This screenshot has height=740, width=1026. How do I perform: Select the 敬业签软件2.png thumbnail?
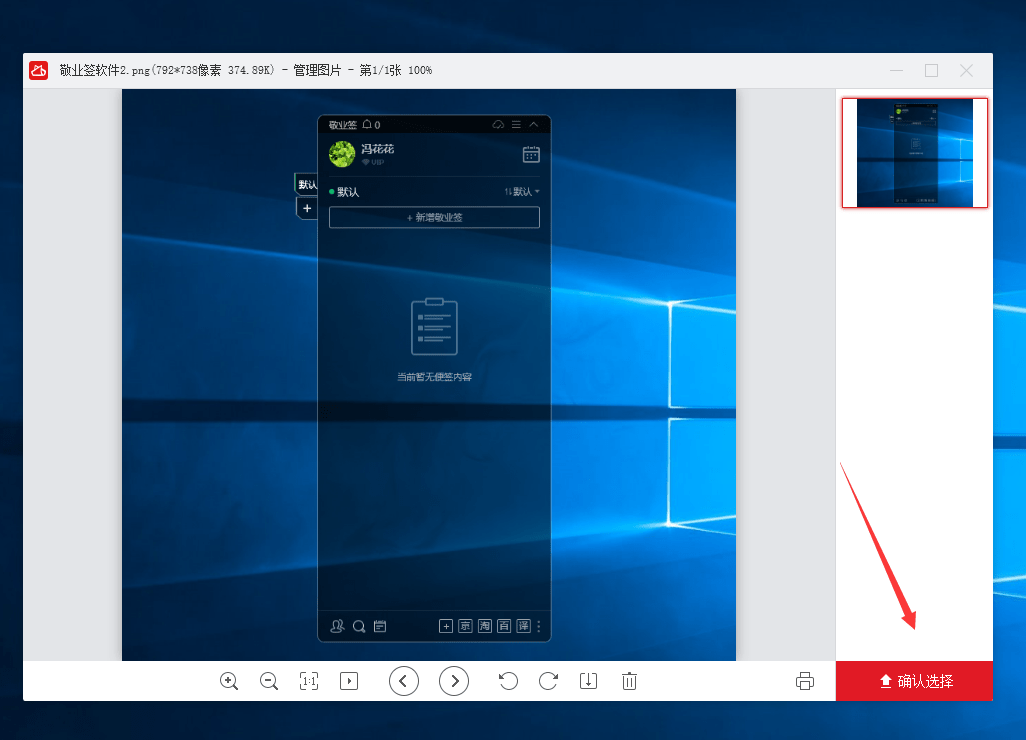[915, 152]
